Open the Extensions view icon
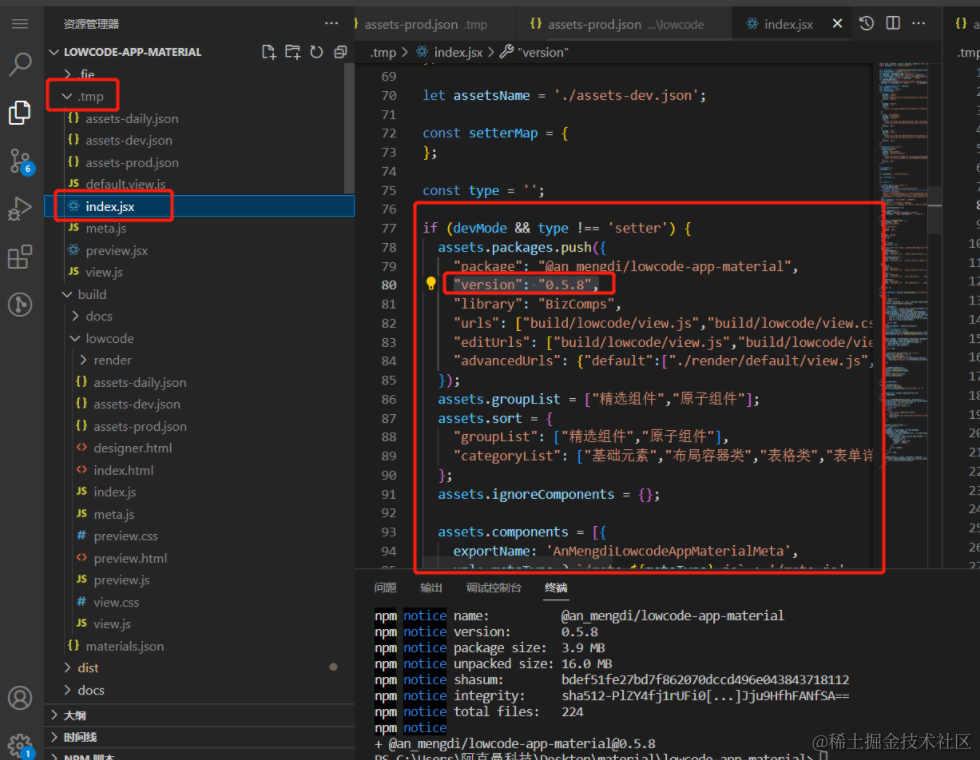 point(20,257)
